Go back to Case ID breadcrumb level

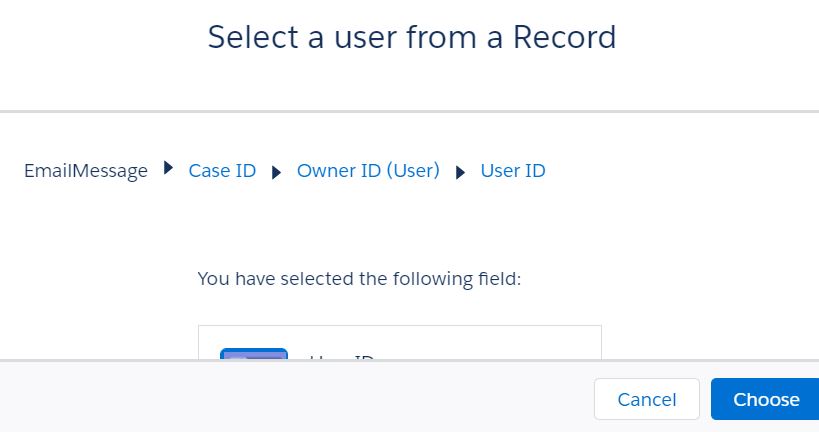pyautogui.click(x=222, y=171)
